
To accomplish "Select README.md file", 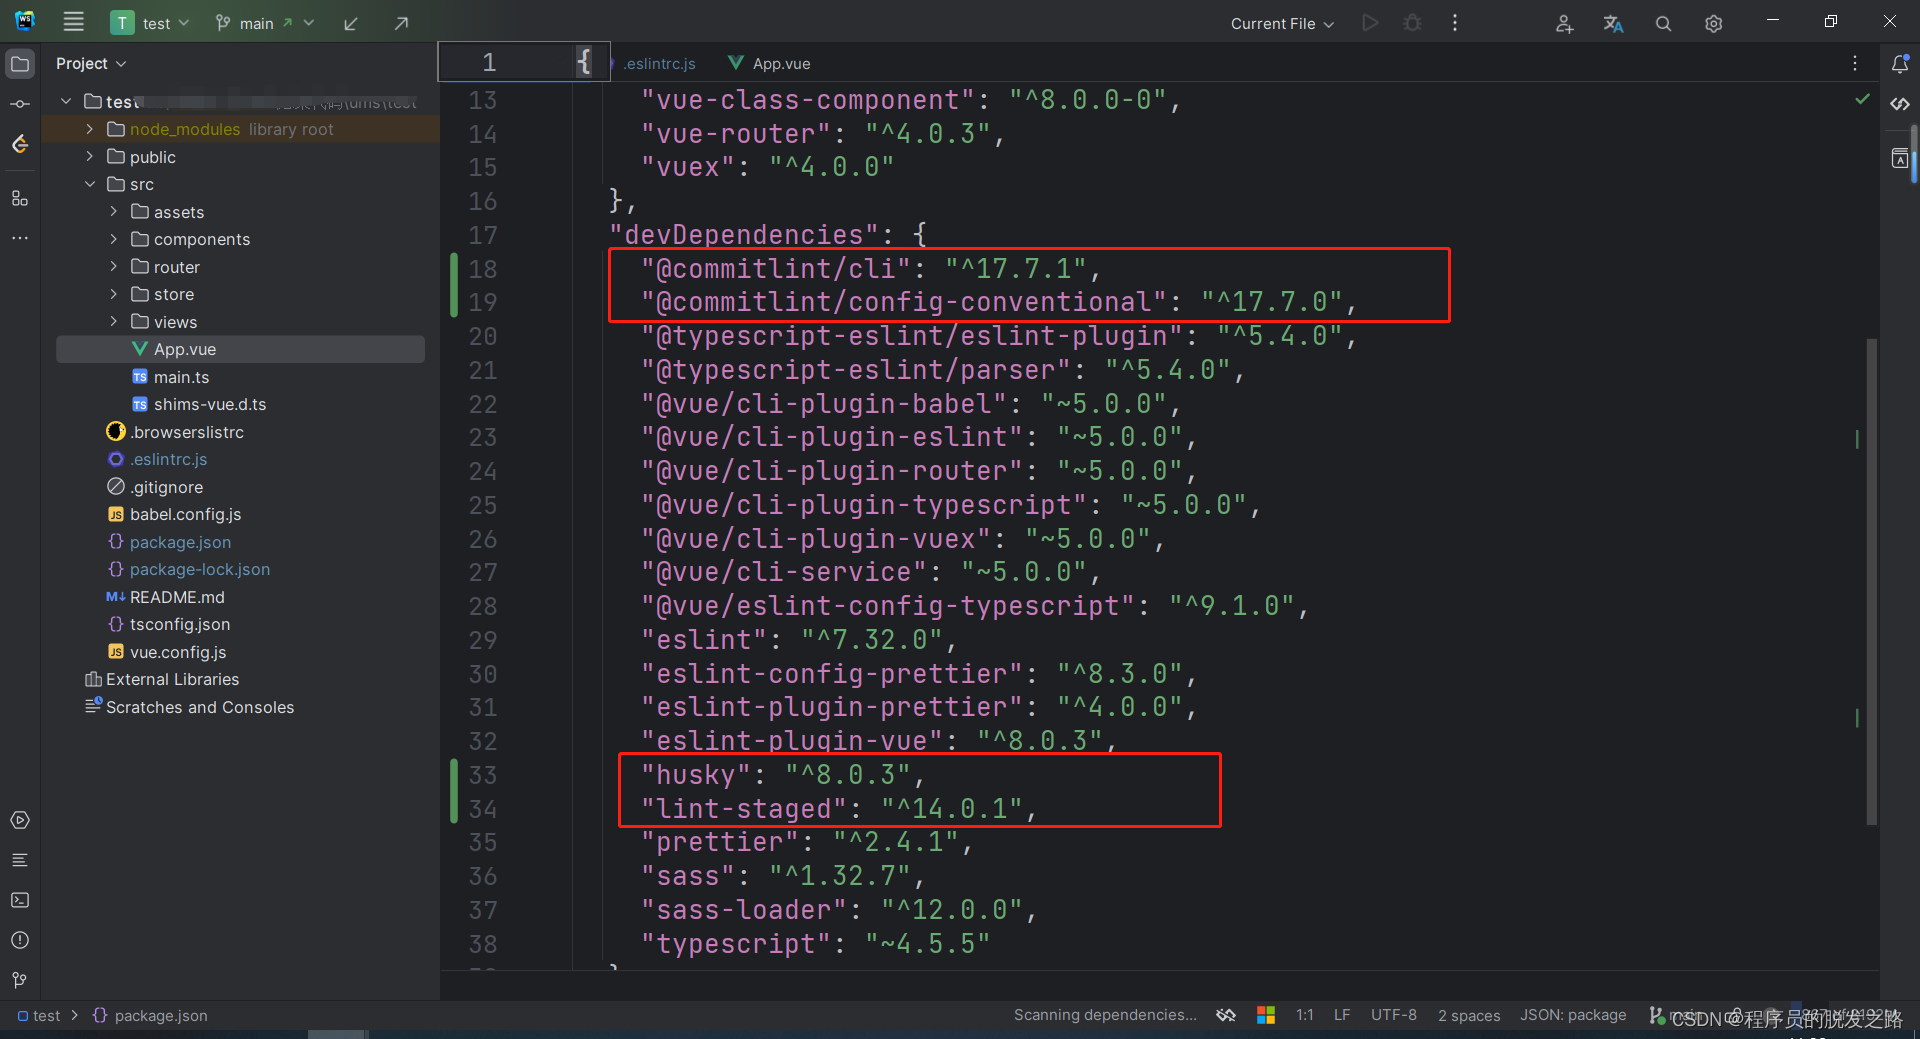I will (x=177, y=597).
